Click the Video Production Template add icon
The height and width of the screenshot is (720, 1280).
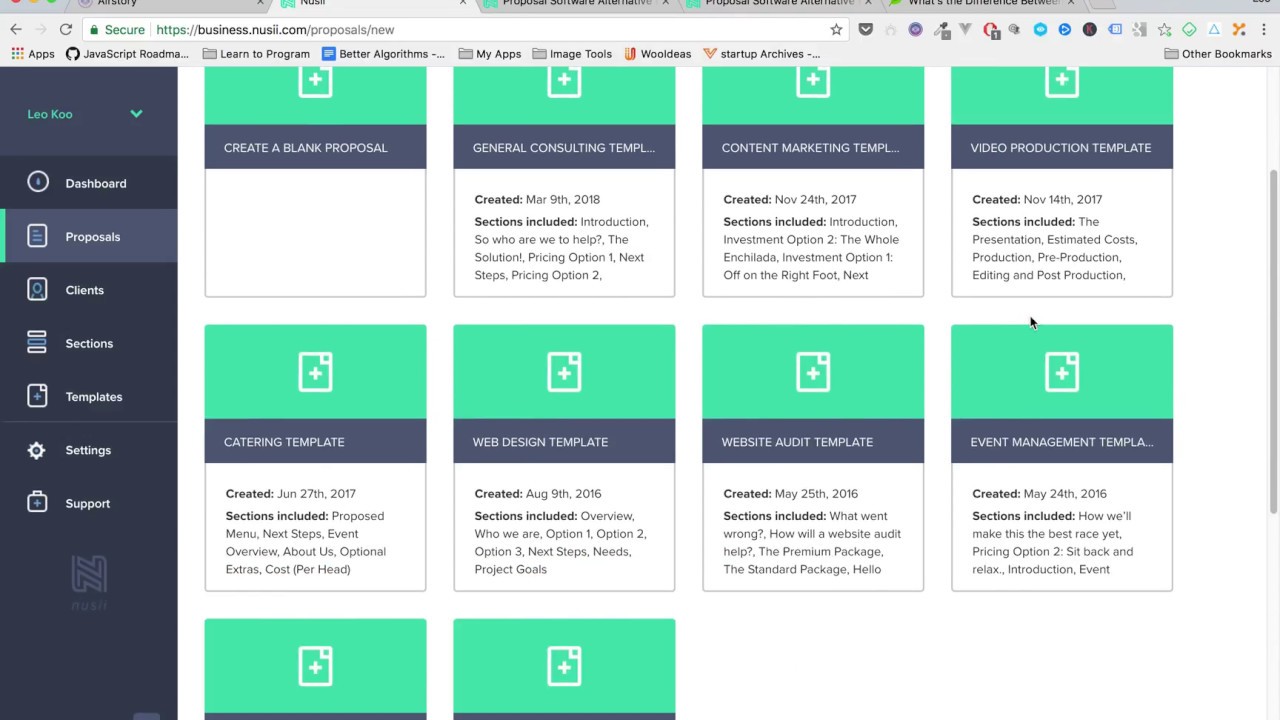[1061, 80]
